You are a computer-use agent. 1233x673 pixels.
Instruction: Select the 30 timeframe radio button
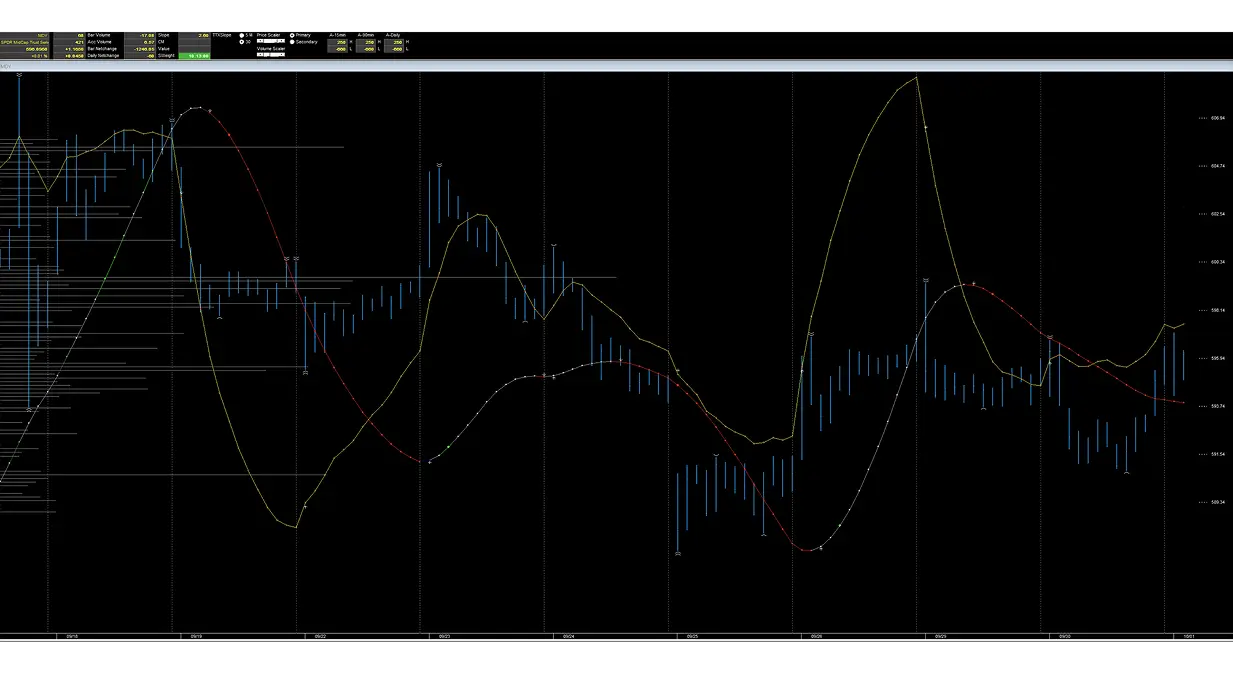(x=241, y=42)
